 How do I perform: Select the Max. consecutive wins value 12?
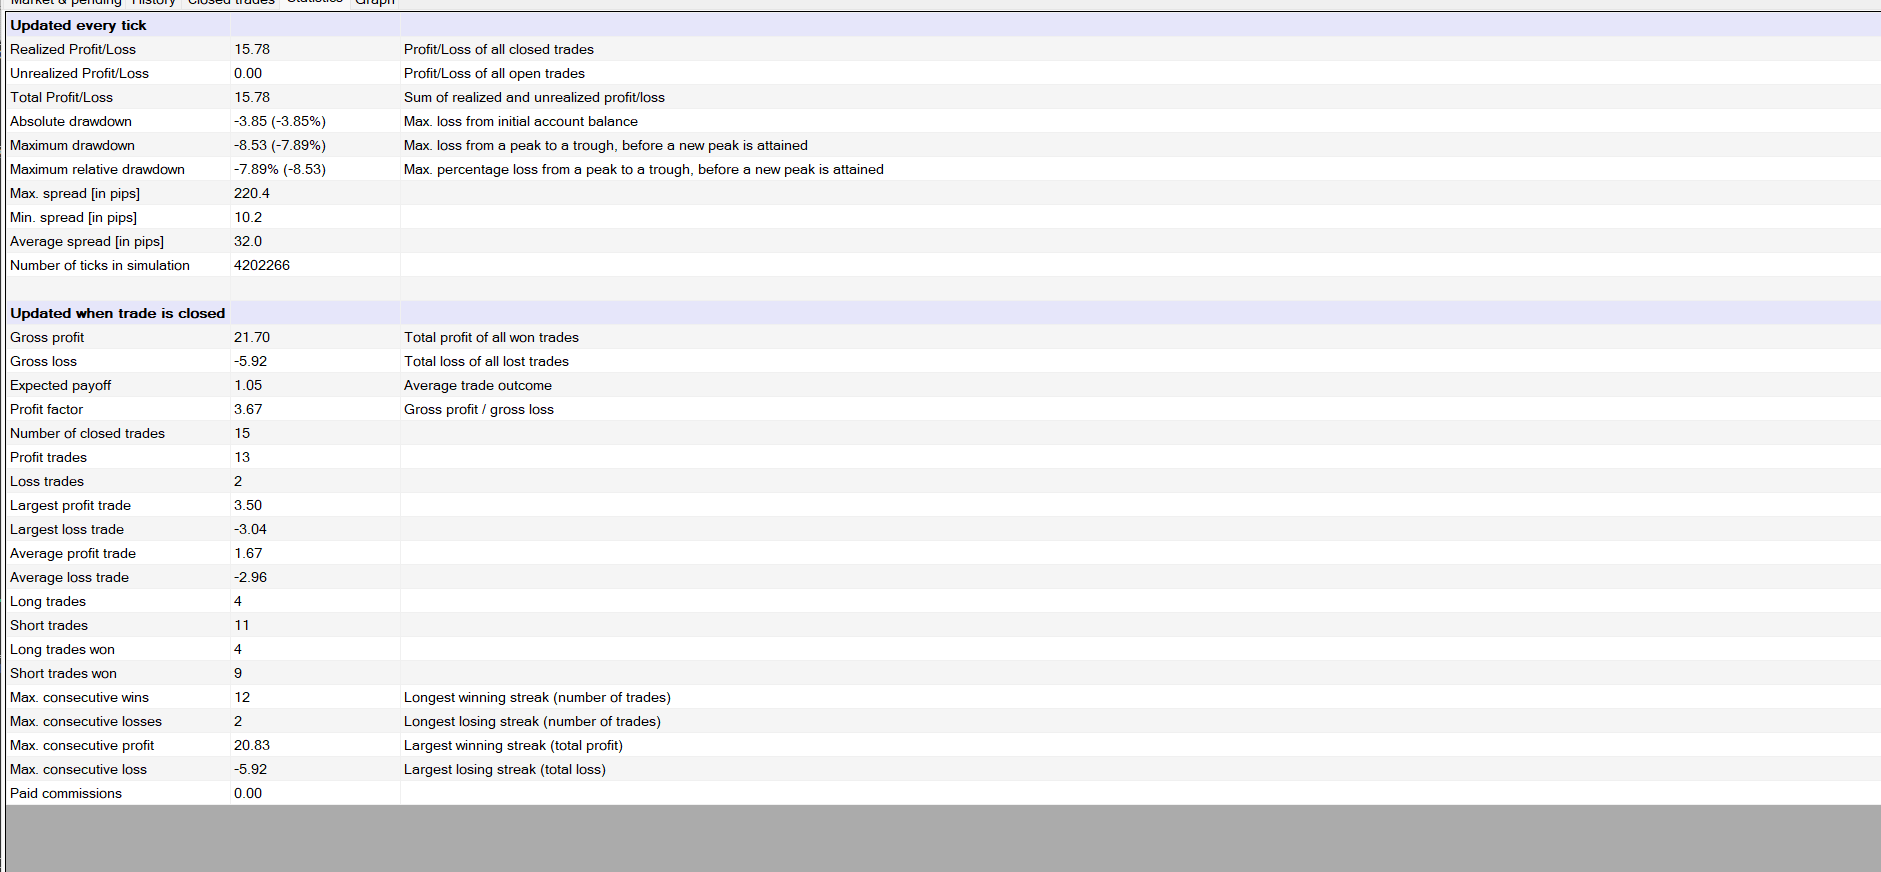click(x=242, y=697)
